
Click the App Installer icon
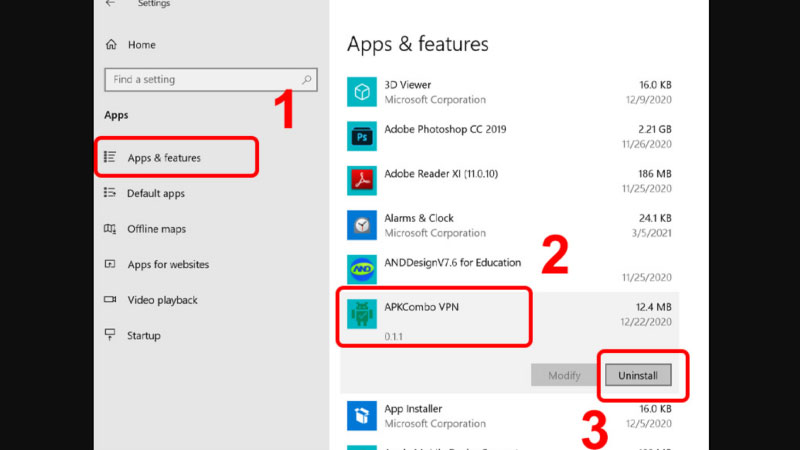pos(360,415)
